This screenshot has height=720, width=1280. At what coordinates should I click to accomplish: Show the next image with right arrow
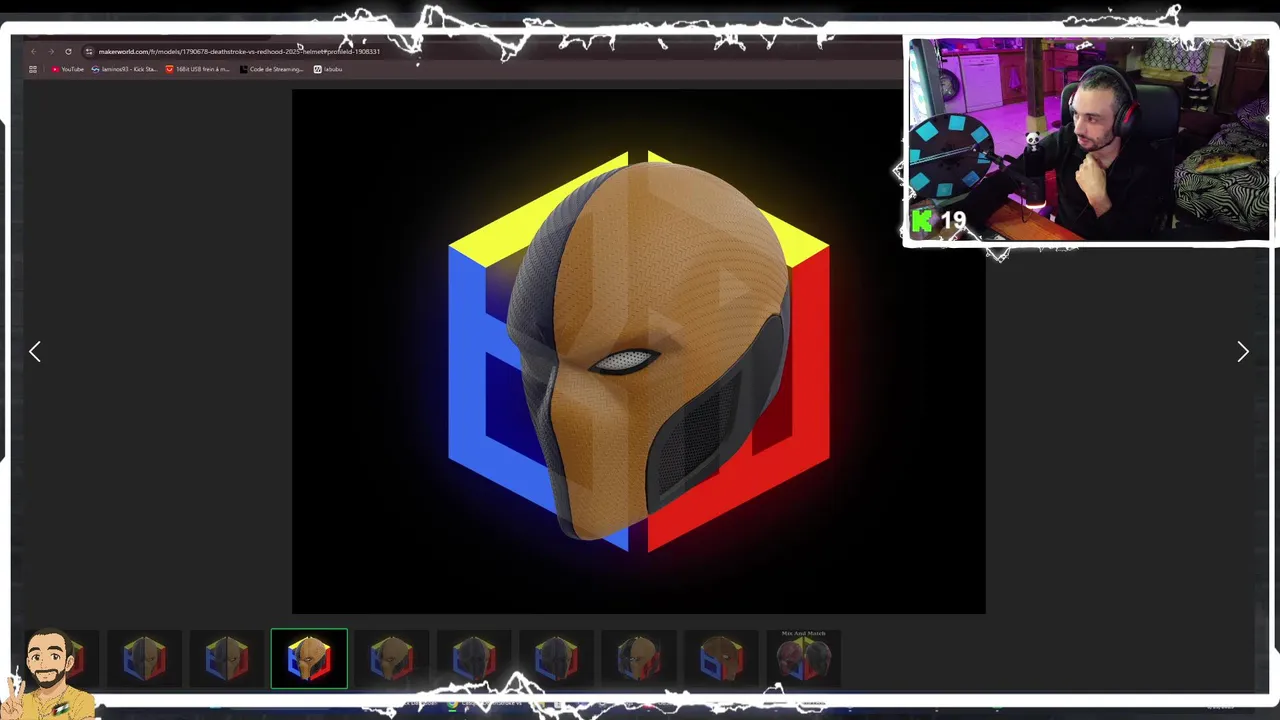(x=1243, y=351)
